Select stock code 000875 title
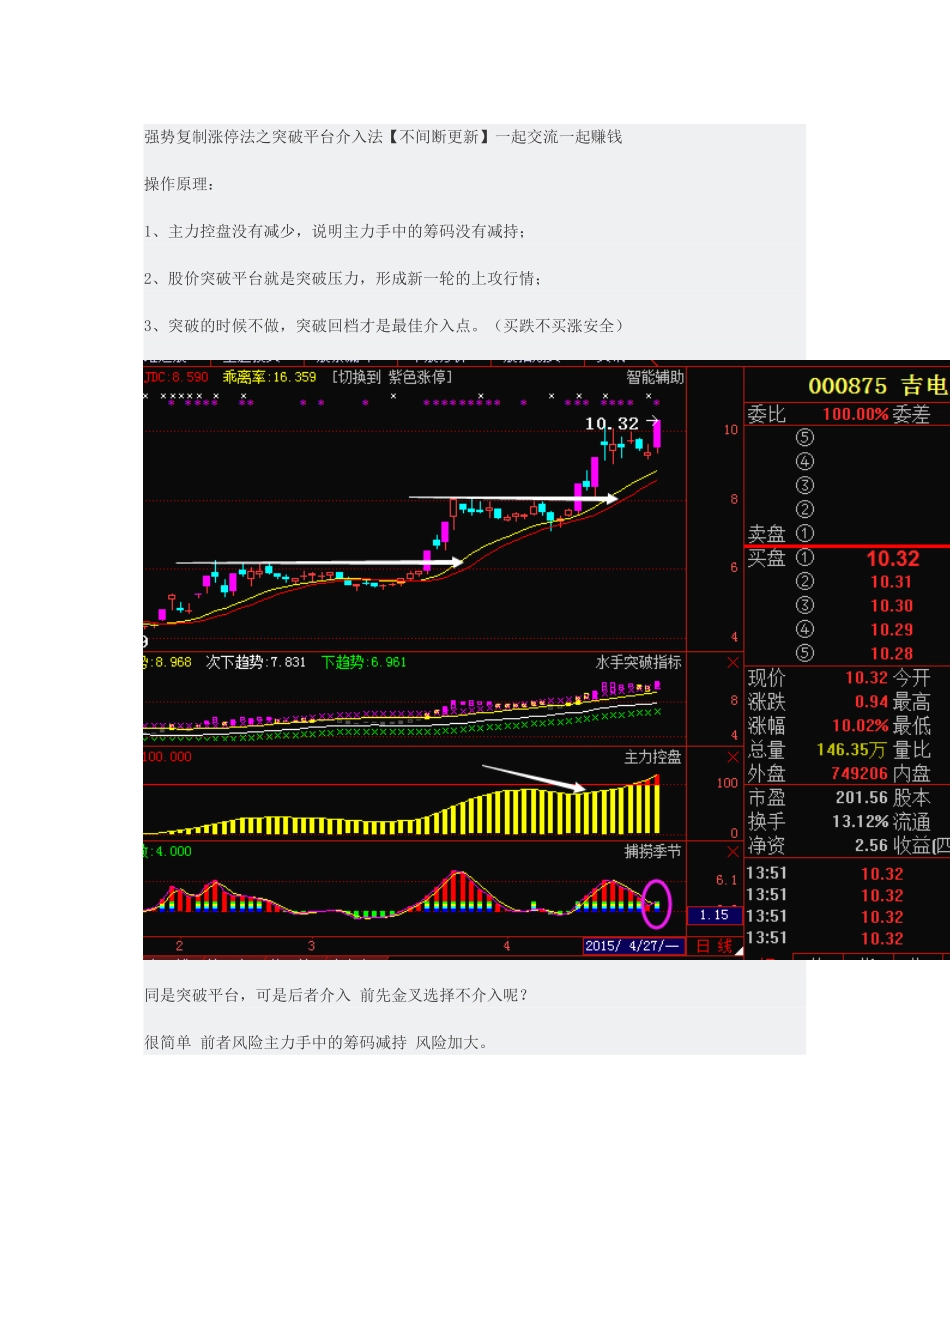 847,386
